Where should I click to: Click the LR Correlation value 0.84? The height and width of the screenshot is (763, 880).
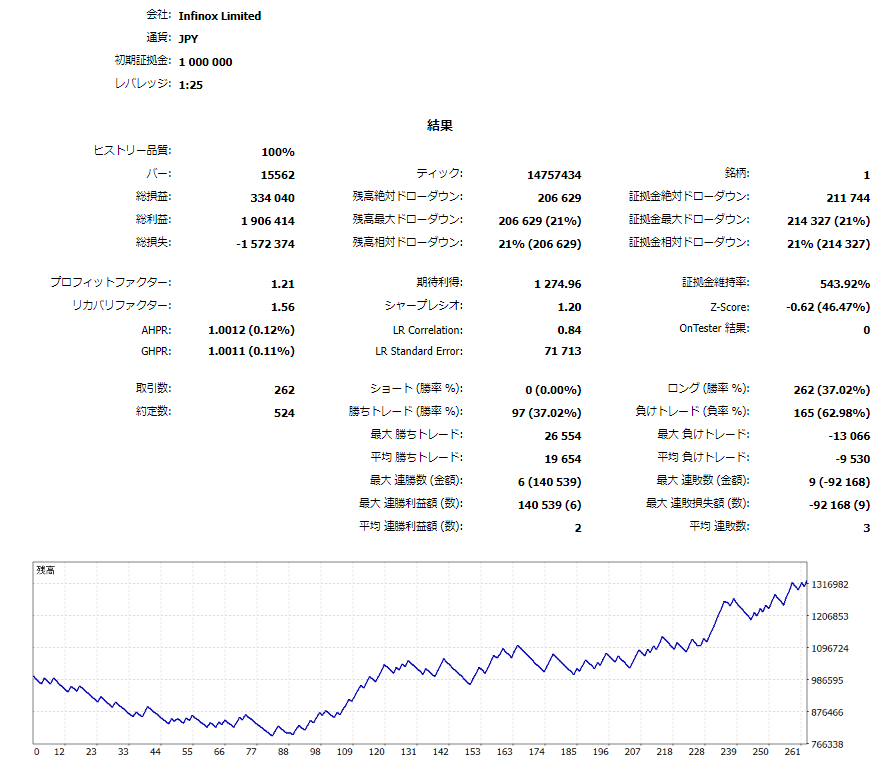point(570,330)
